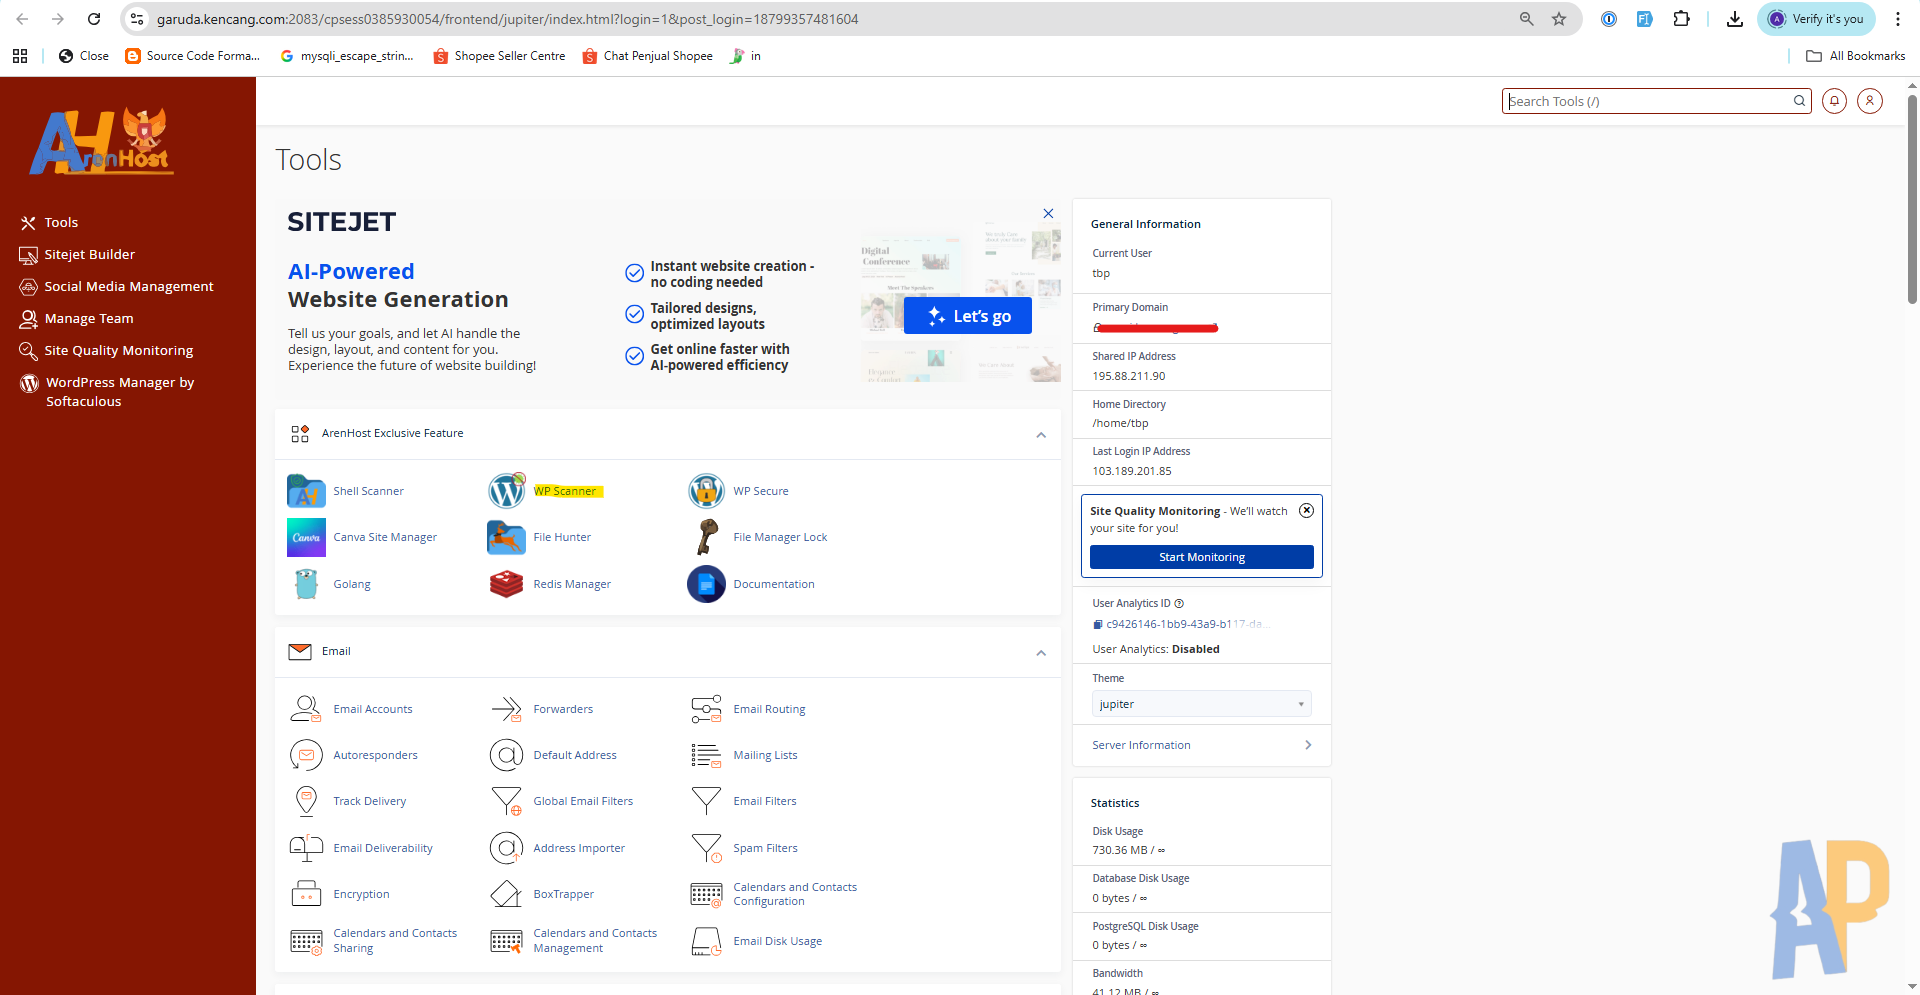Click the notifications bell icon

click(1834, 101)
